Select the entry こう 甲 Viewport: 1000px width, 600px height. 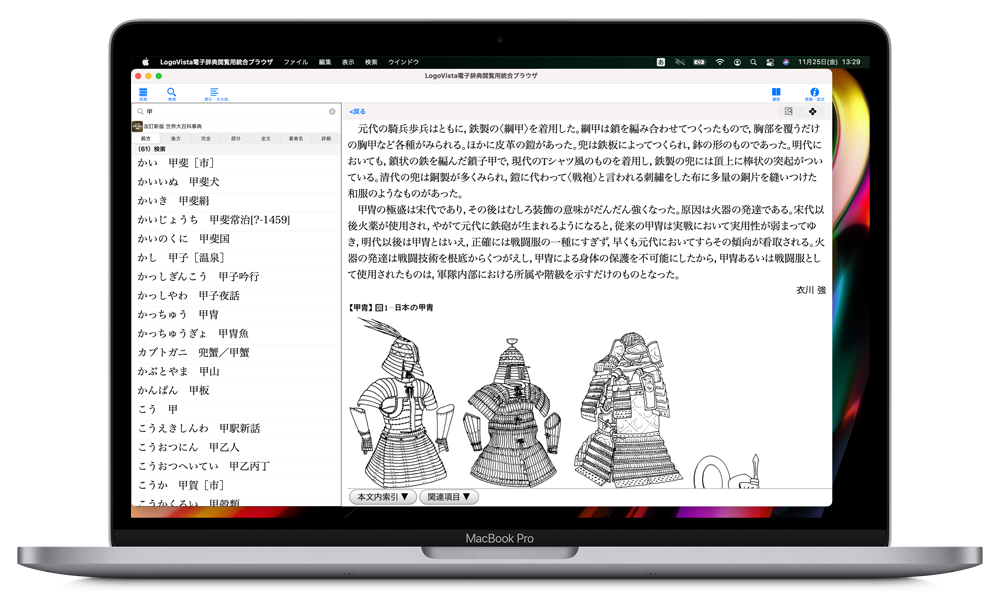coord(236,409)
